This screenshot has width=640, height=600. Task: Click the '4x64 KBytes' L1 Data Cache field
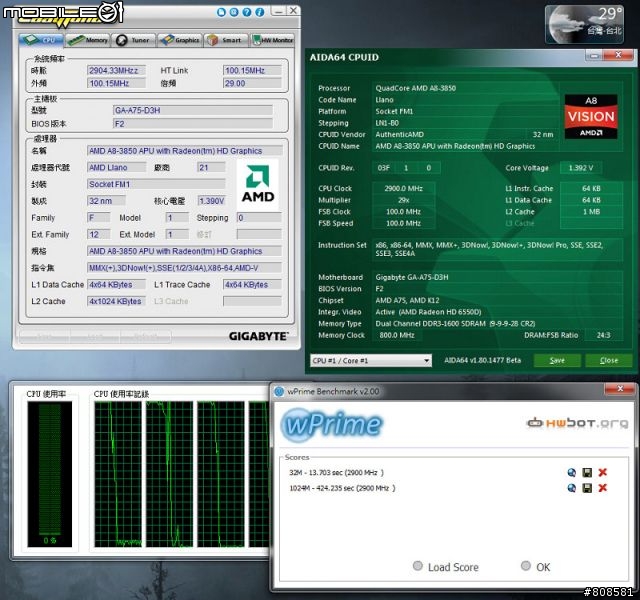(x=116, y=284)
